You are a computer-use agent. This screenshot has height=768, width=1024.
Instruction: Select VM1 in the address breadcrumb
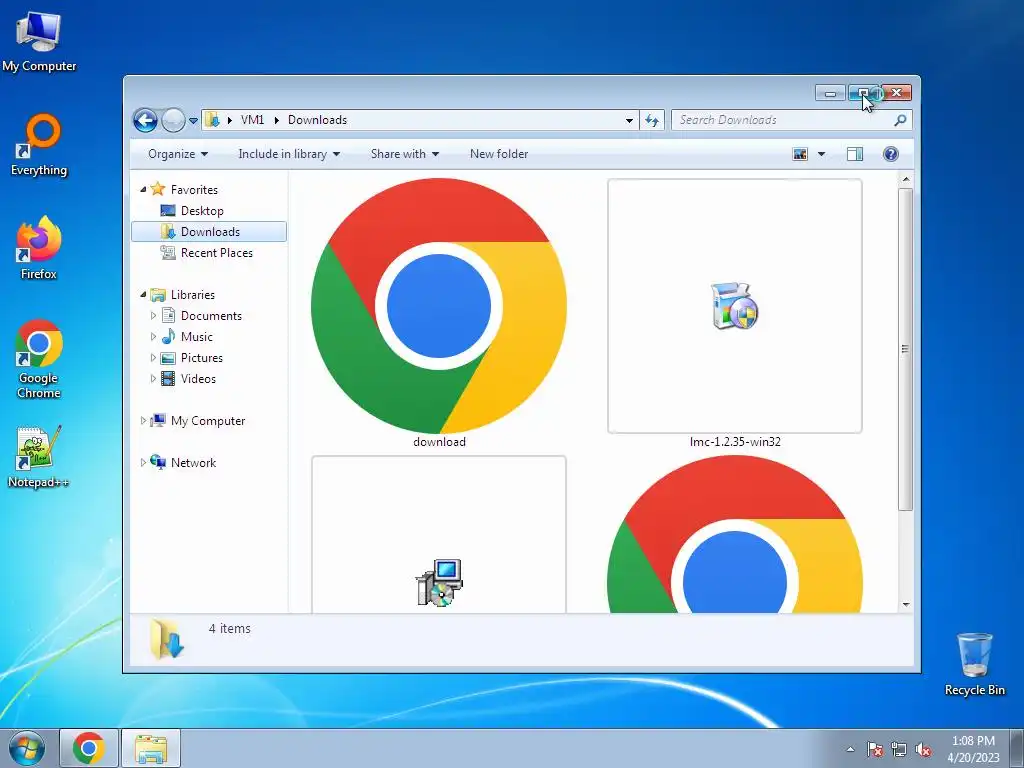point(252,120)
